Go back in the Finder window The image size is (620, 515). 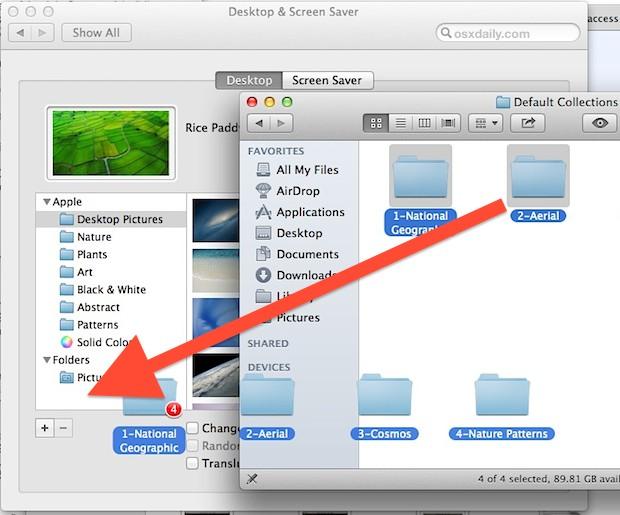coord(259,123)
